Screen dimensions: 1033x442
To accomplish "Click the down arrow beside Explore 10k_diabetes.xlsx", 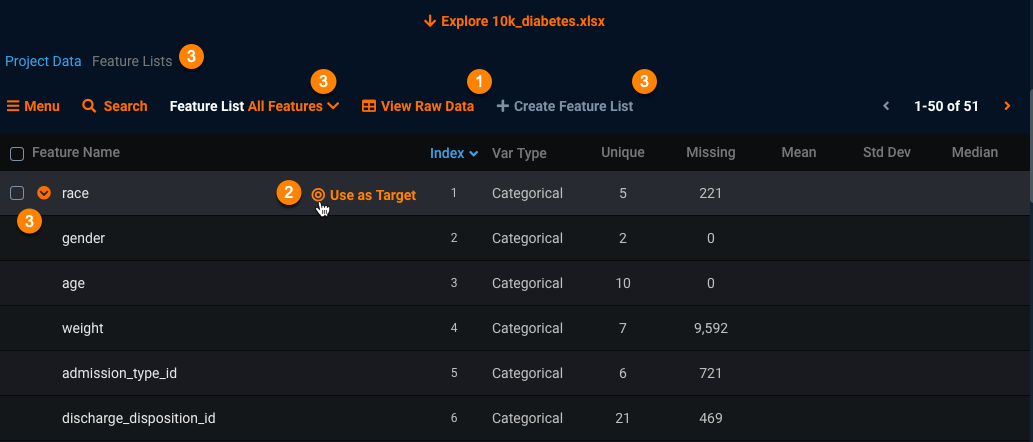I will 430,20.
